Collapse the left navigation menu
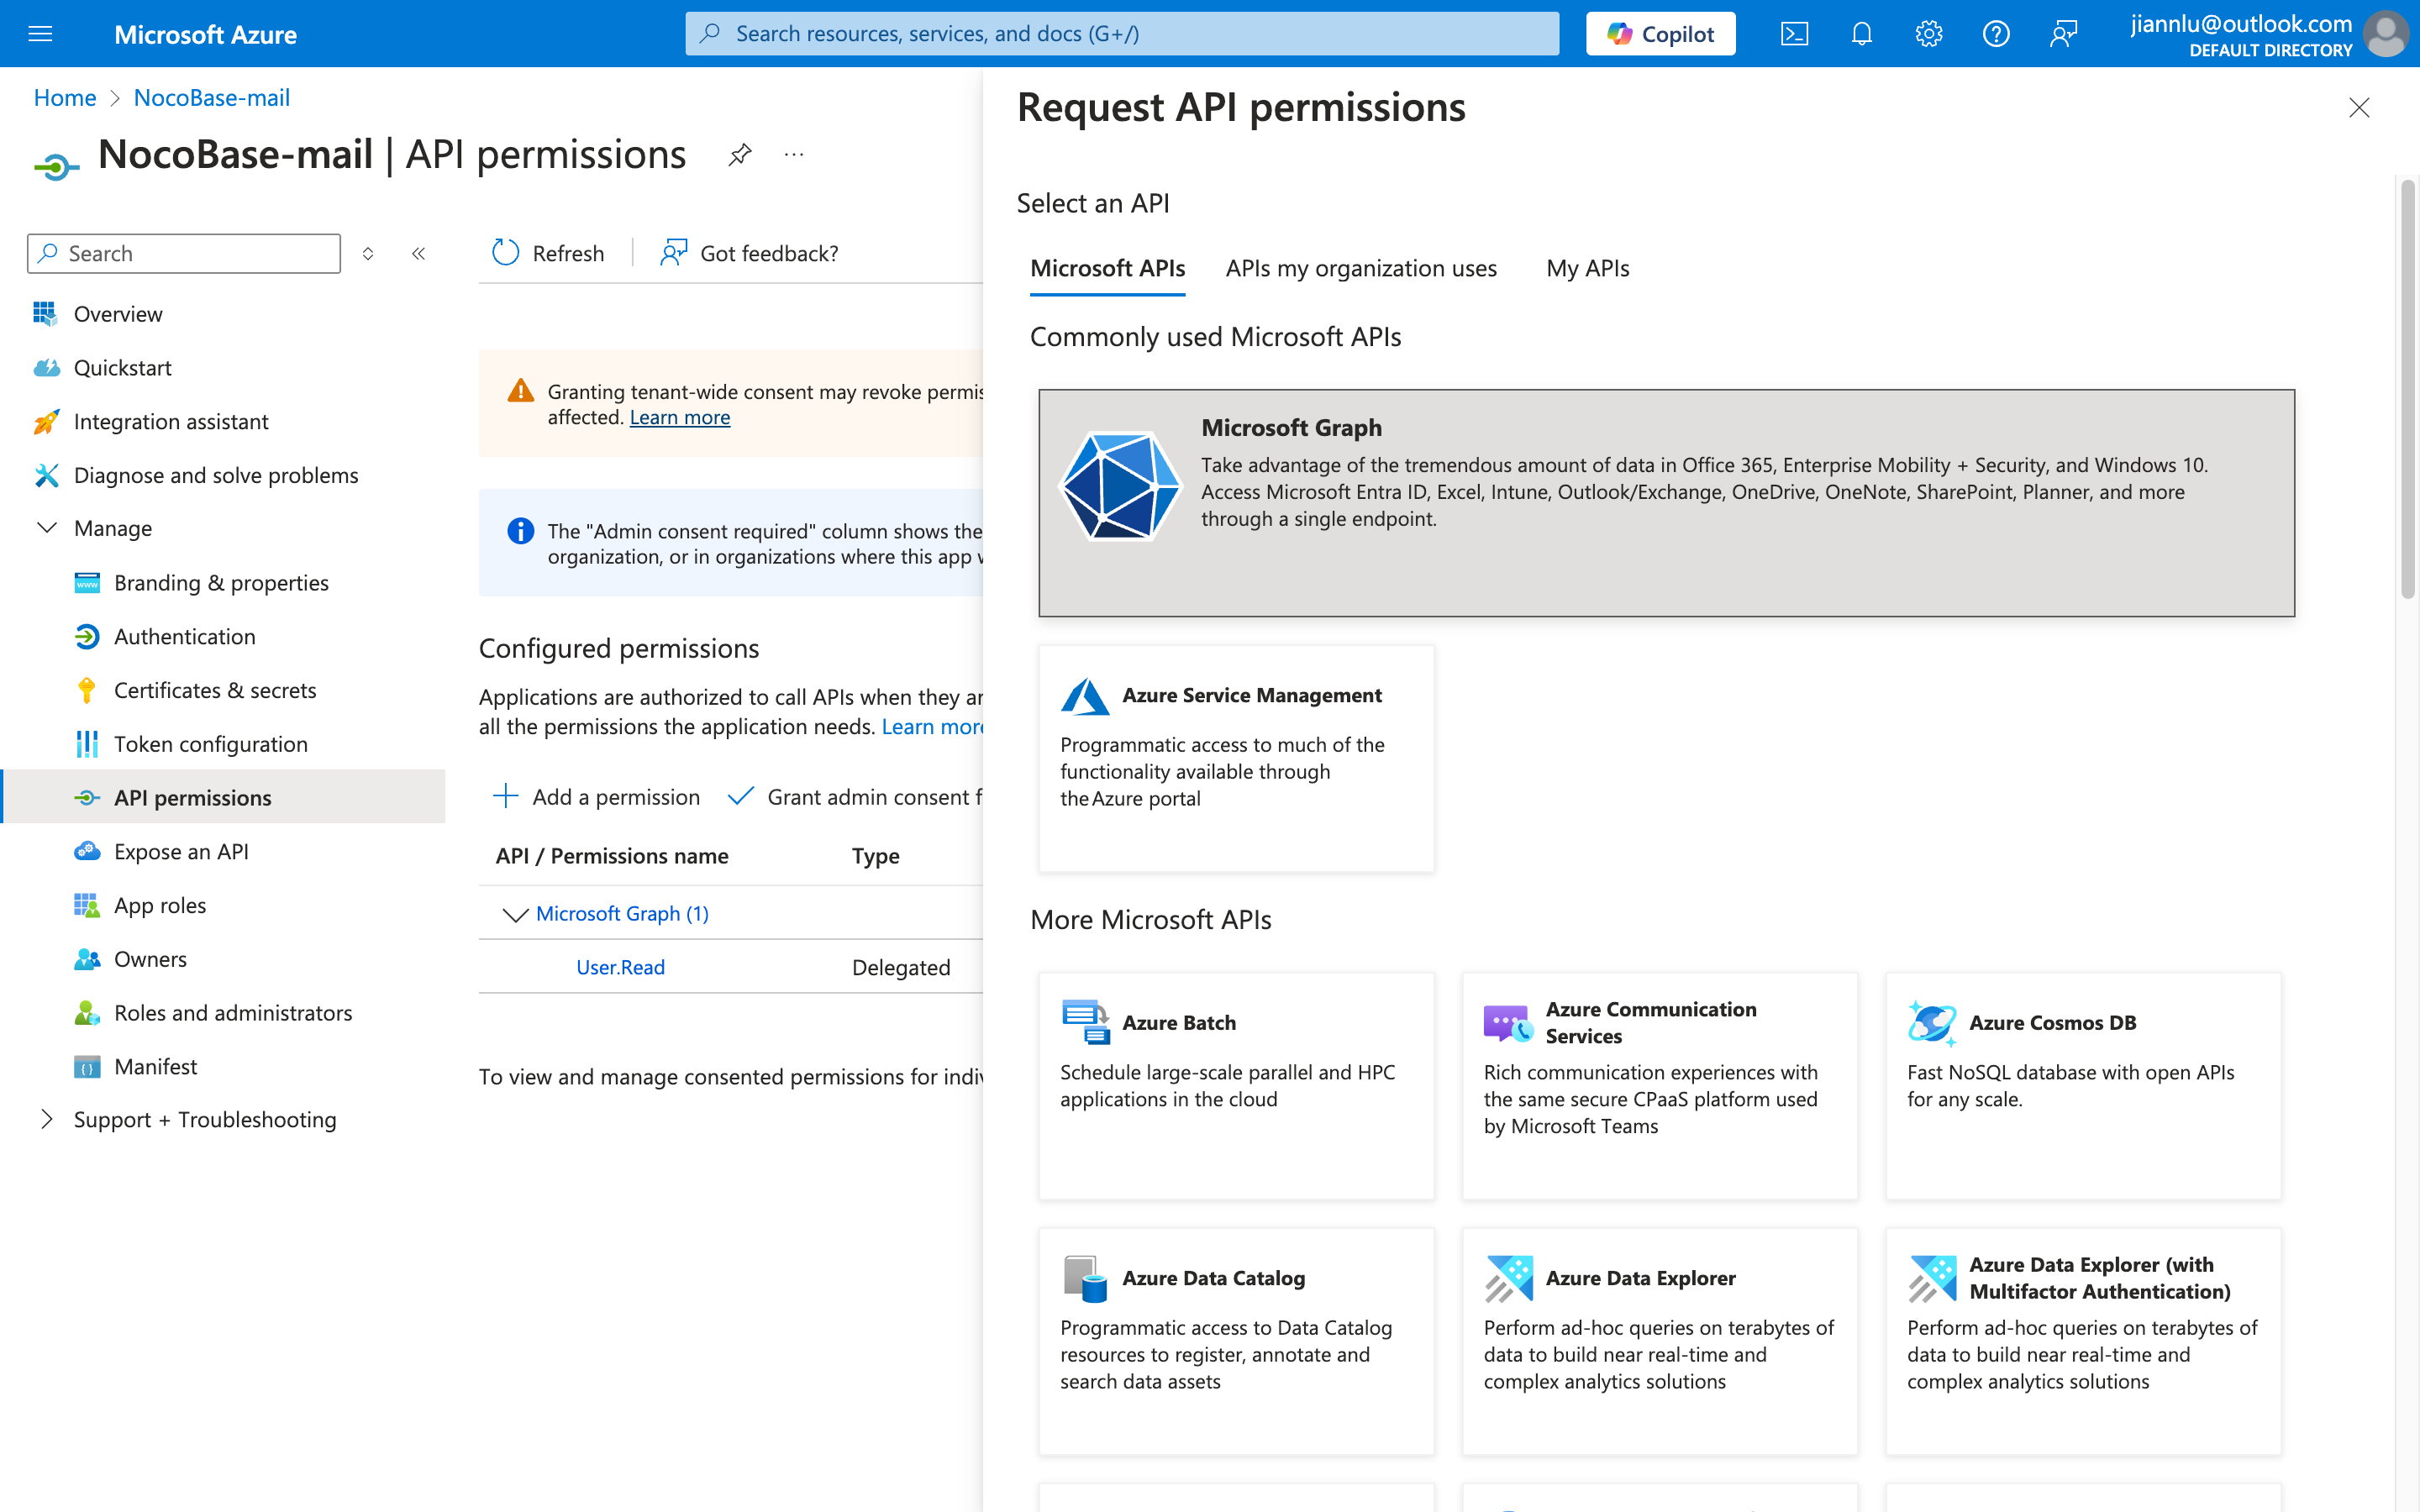Image resolution: width=2420 pixels, height=1512 pixels. tap(419, 253)
